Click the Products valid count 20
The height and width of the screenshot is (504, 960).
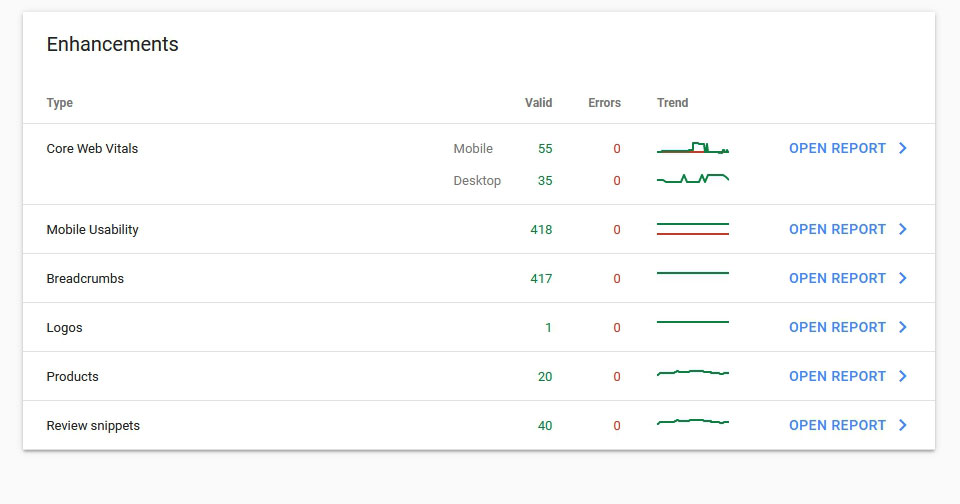click(545, 377)
